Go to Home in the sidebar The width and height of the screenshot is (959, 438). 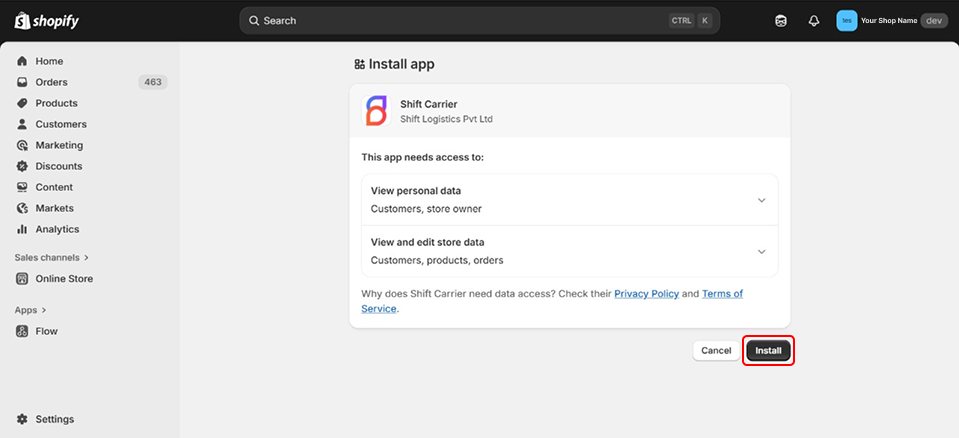point(49,61)
